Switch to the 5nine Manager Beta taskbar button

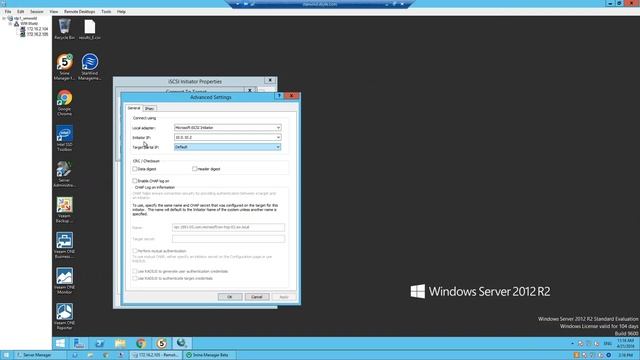[x=208, y=355]
